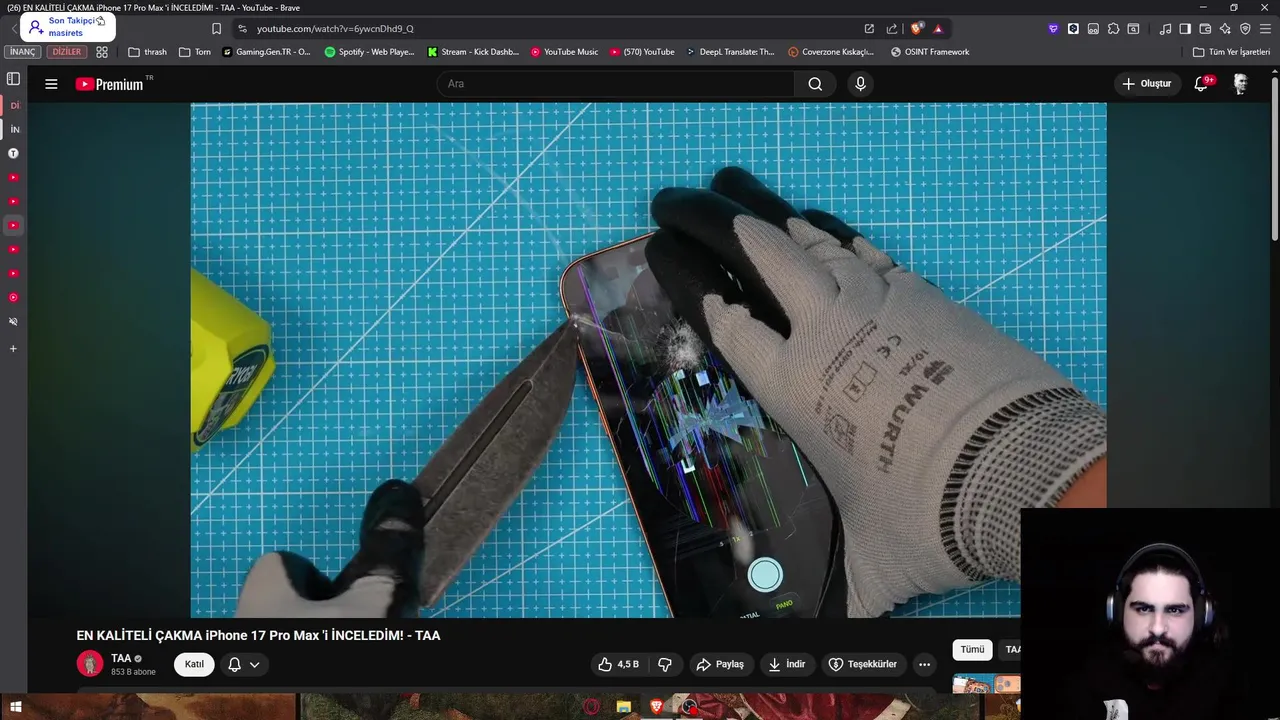Open Spotify Web Player bookmark
Viewport: 1280px width, 720px height.
369,52
